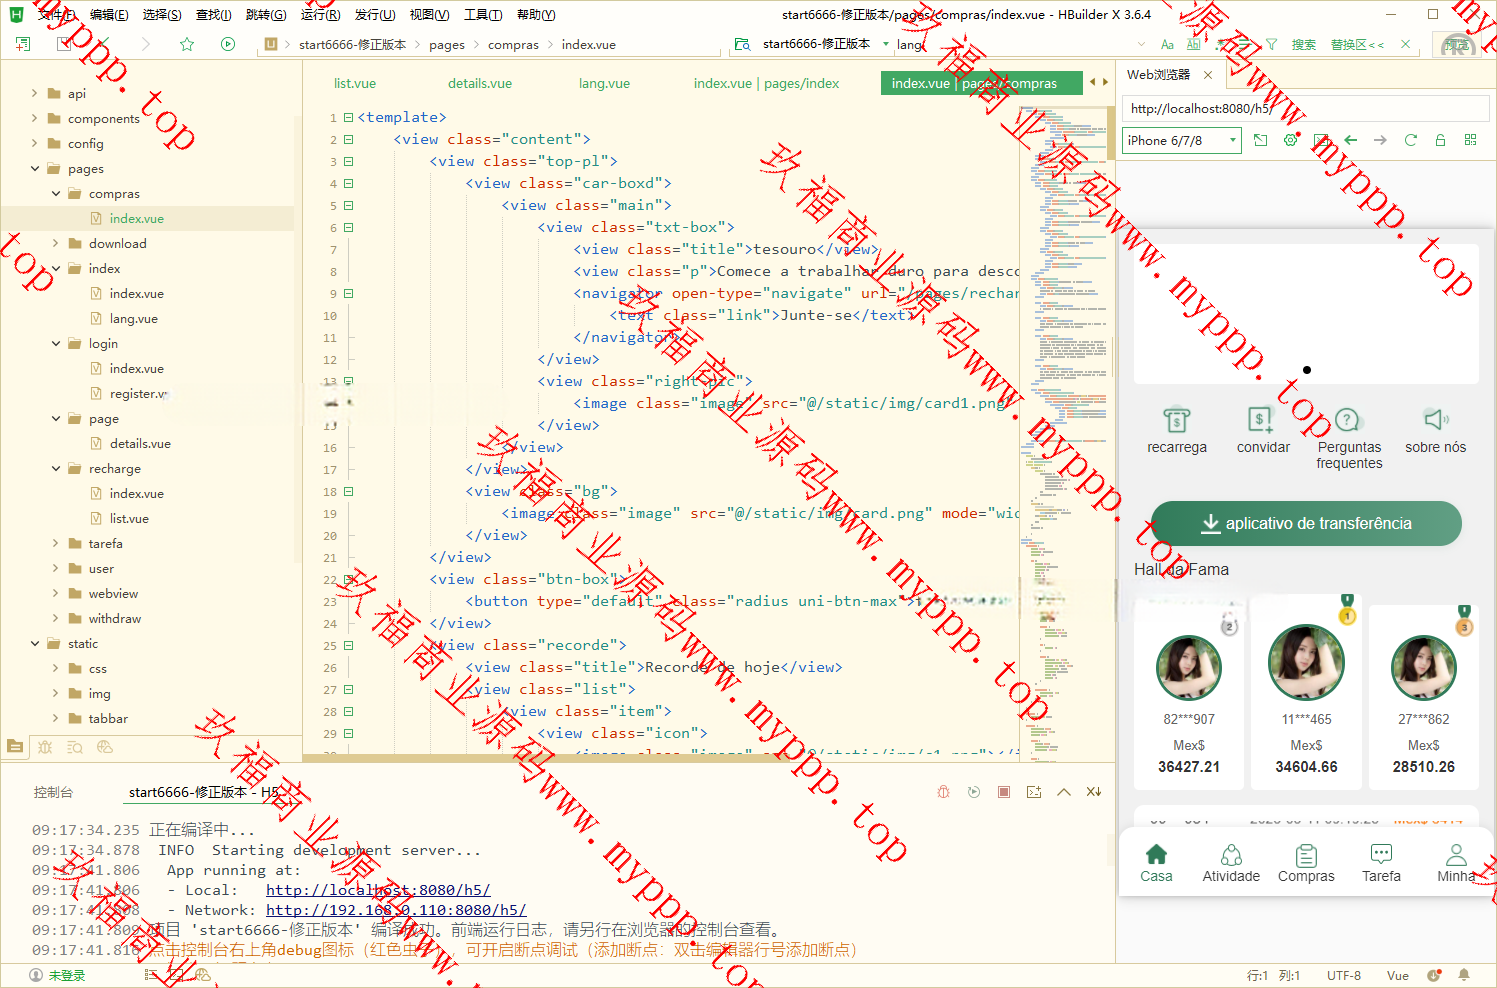The width and height of the screenshot is (1497, 988).
Task: Collapse the pages folder in project tree
Action: (x=35, y=169)
